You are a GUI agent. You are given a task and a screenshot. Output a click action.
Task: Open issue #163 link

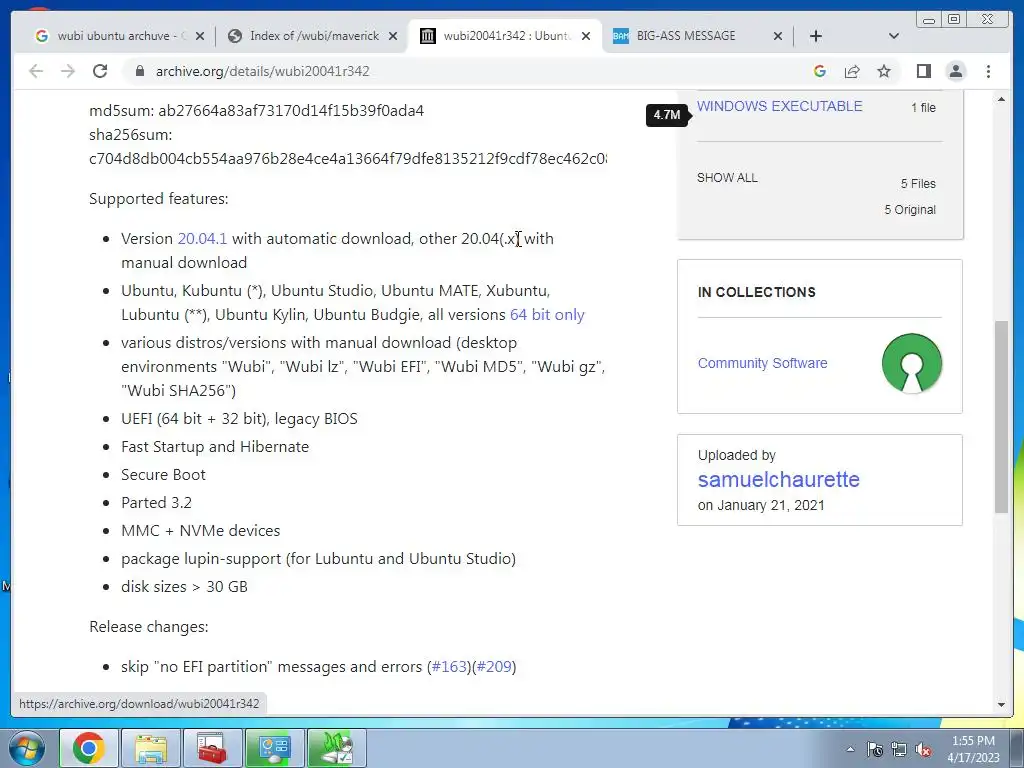click(449, 667)
